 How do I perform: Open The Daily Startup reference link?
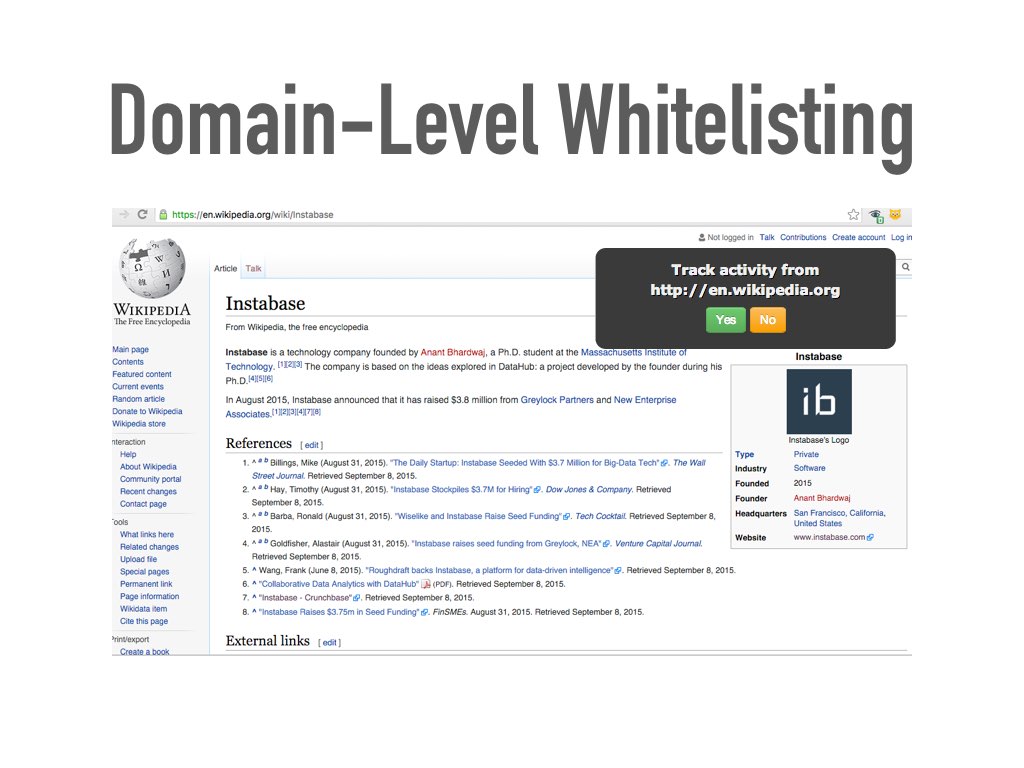coord(525,463)
